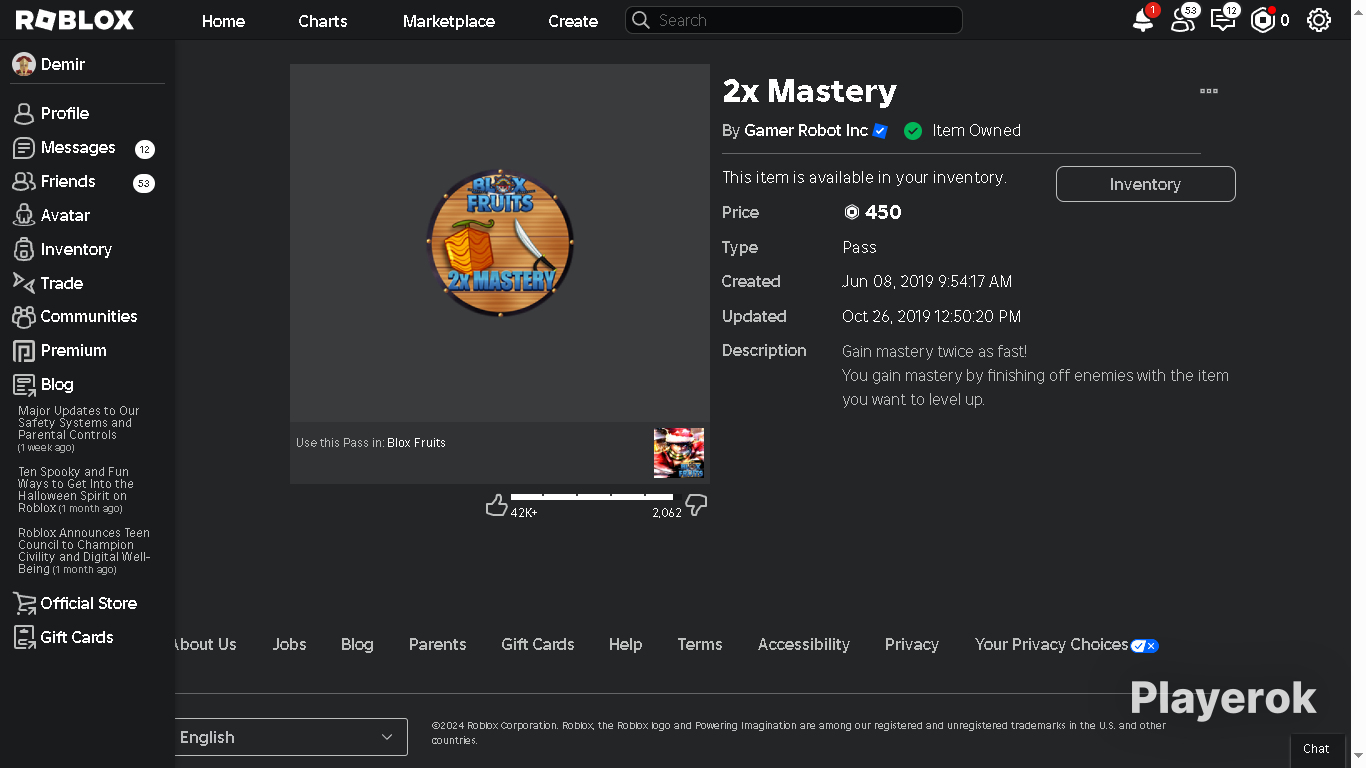
Task: Click the 2x Mastery pass image
Action: [500, 243]
